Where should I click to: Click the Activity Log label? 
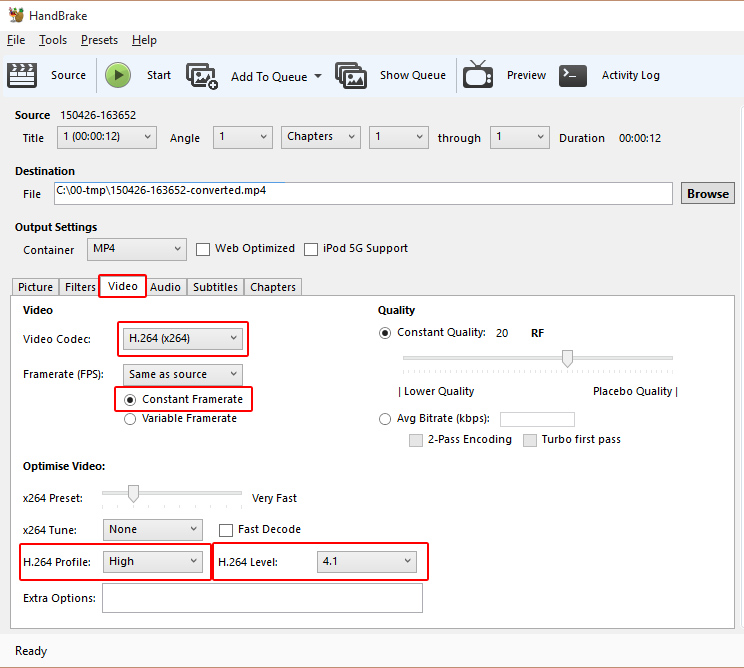click(x=631, y=75)
